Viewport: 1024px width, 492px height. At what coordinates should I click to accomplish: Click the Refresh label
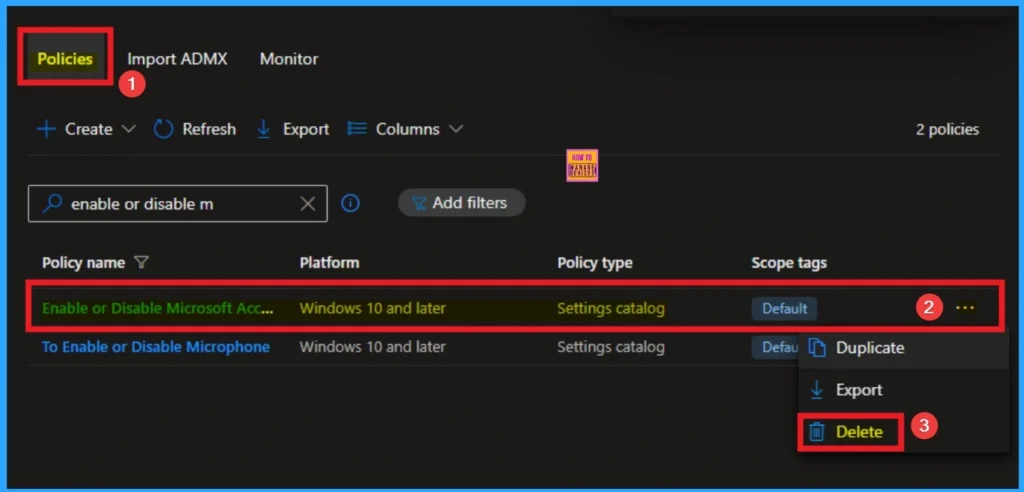pos(209,129)
